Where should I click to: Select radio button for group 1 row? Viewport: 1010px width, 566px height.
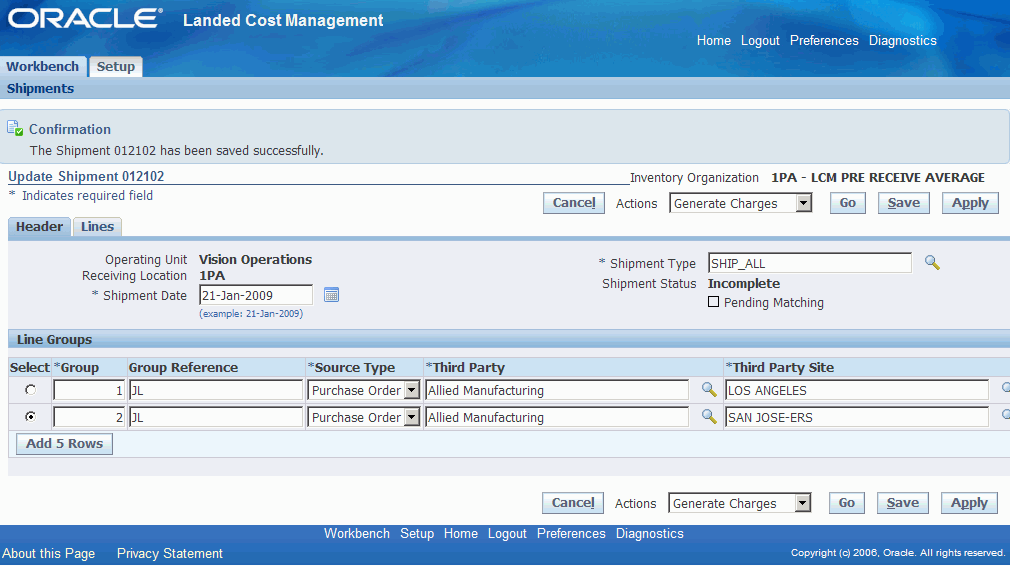pyautogui.click(x=30, y=390)
